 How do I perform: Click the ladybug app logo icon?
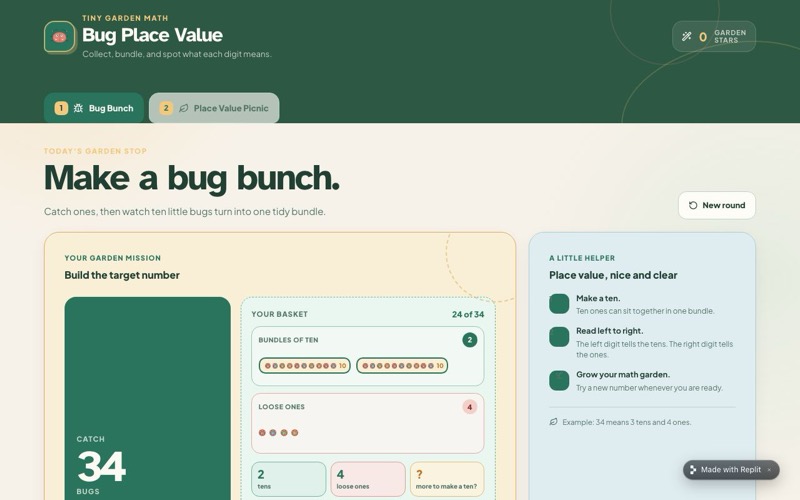click(60, 37)
